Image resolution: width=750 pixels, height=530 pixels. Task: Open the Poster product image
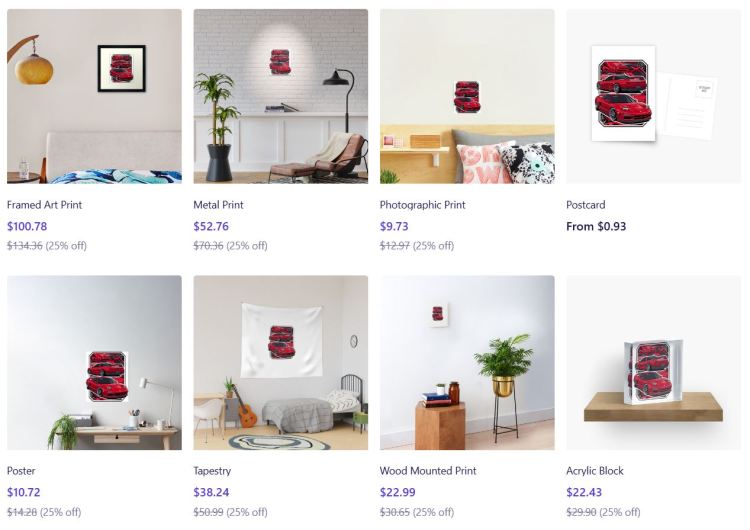point(94,363)
